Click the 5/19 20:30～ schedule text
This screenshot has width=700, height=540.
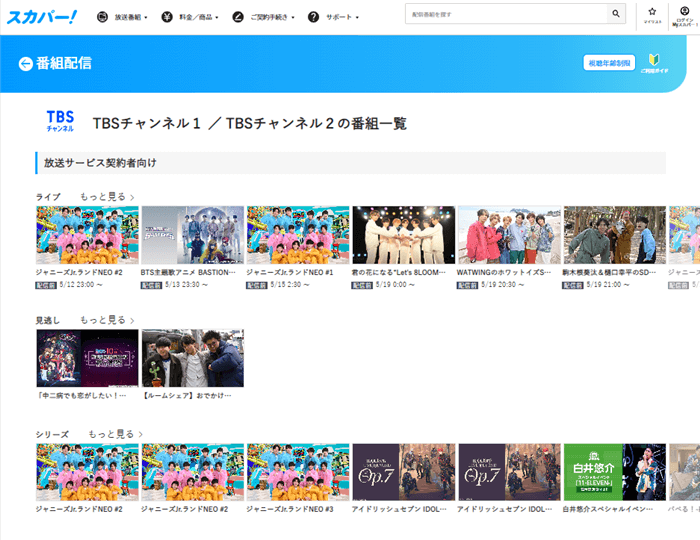point(502,285)
